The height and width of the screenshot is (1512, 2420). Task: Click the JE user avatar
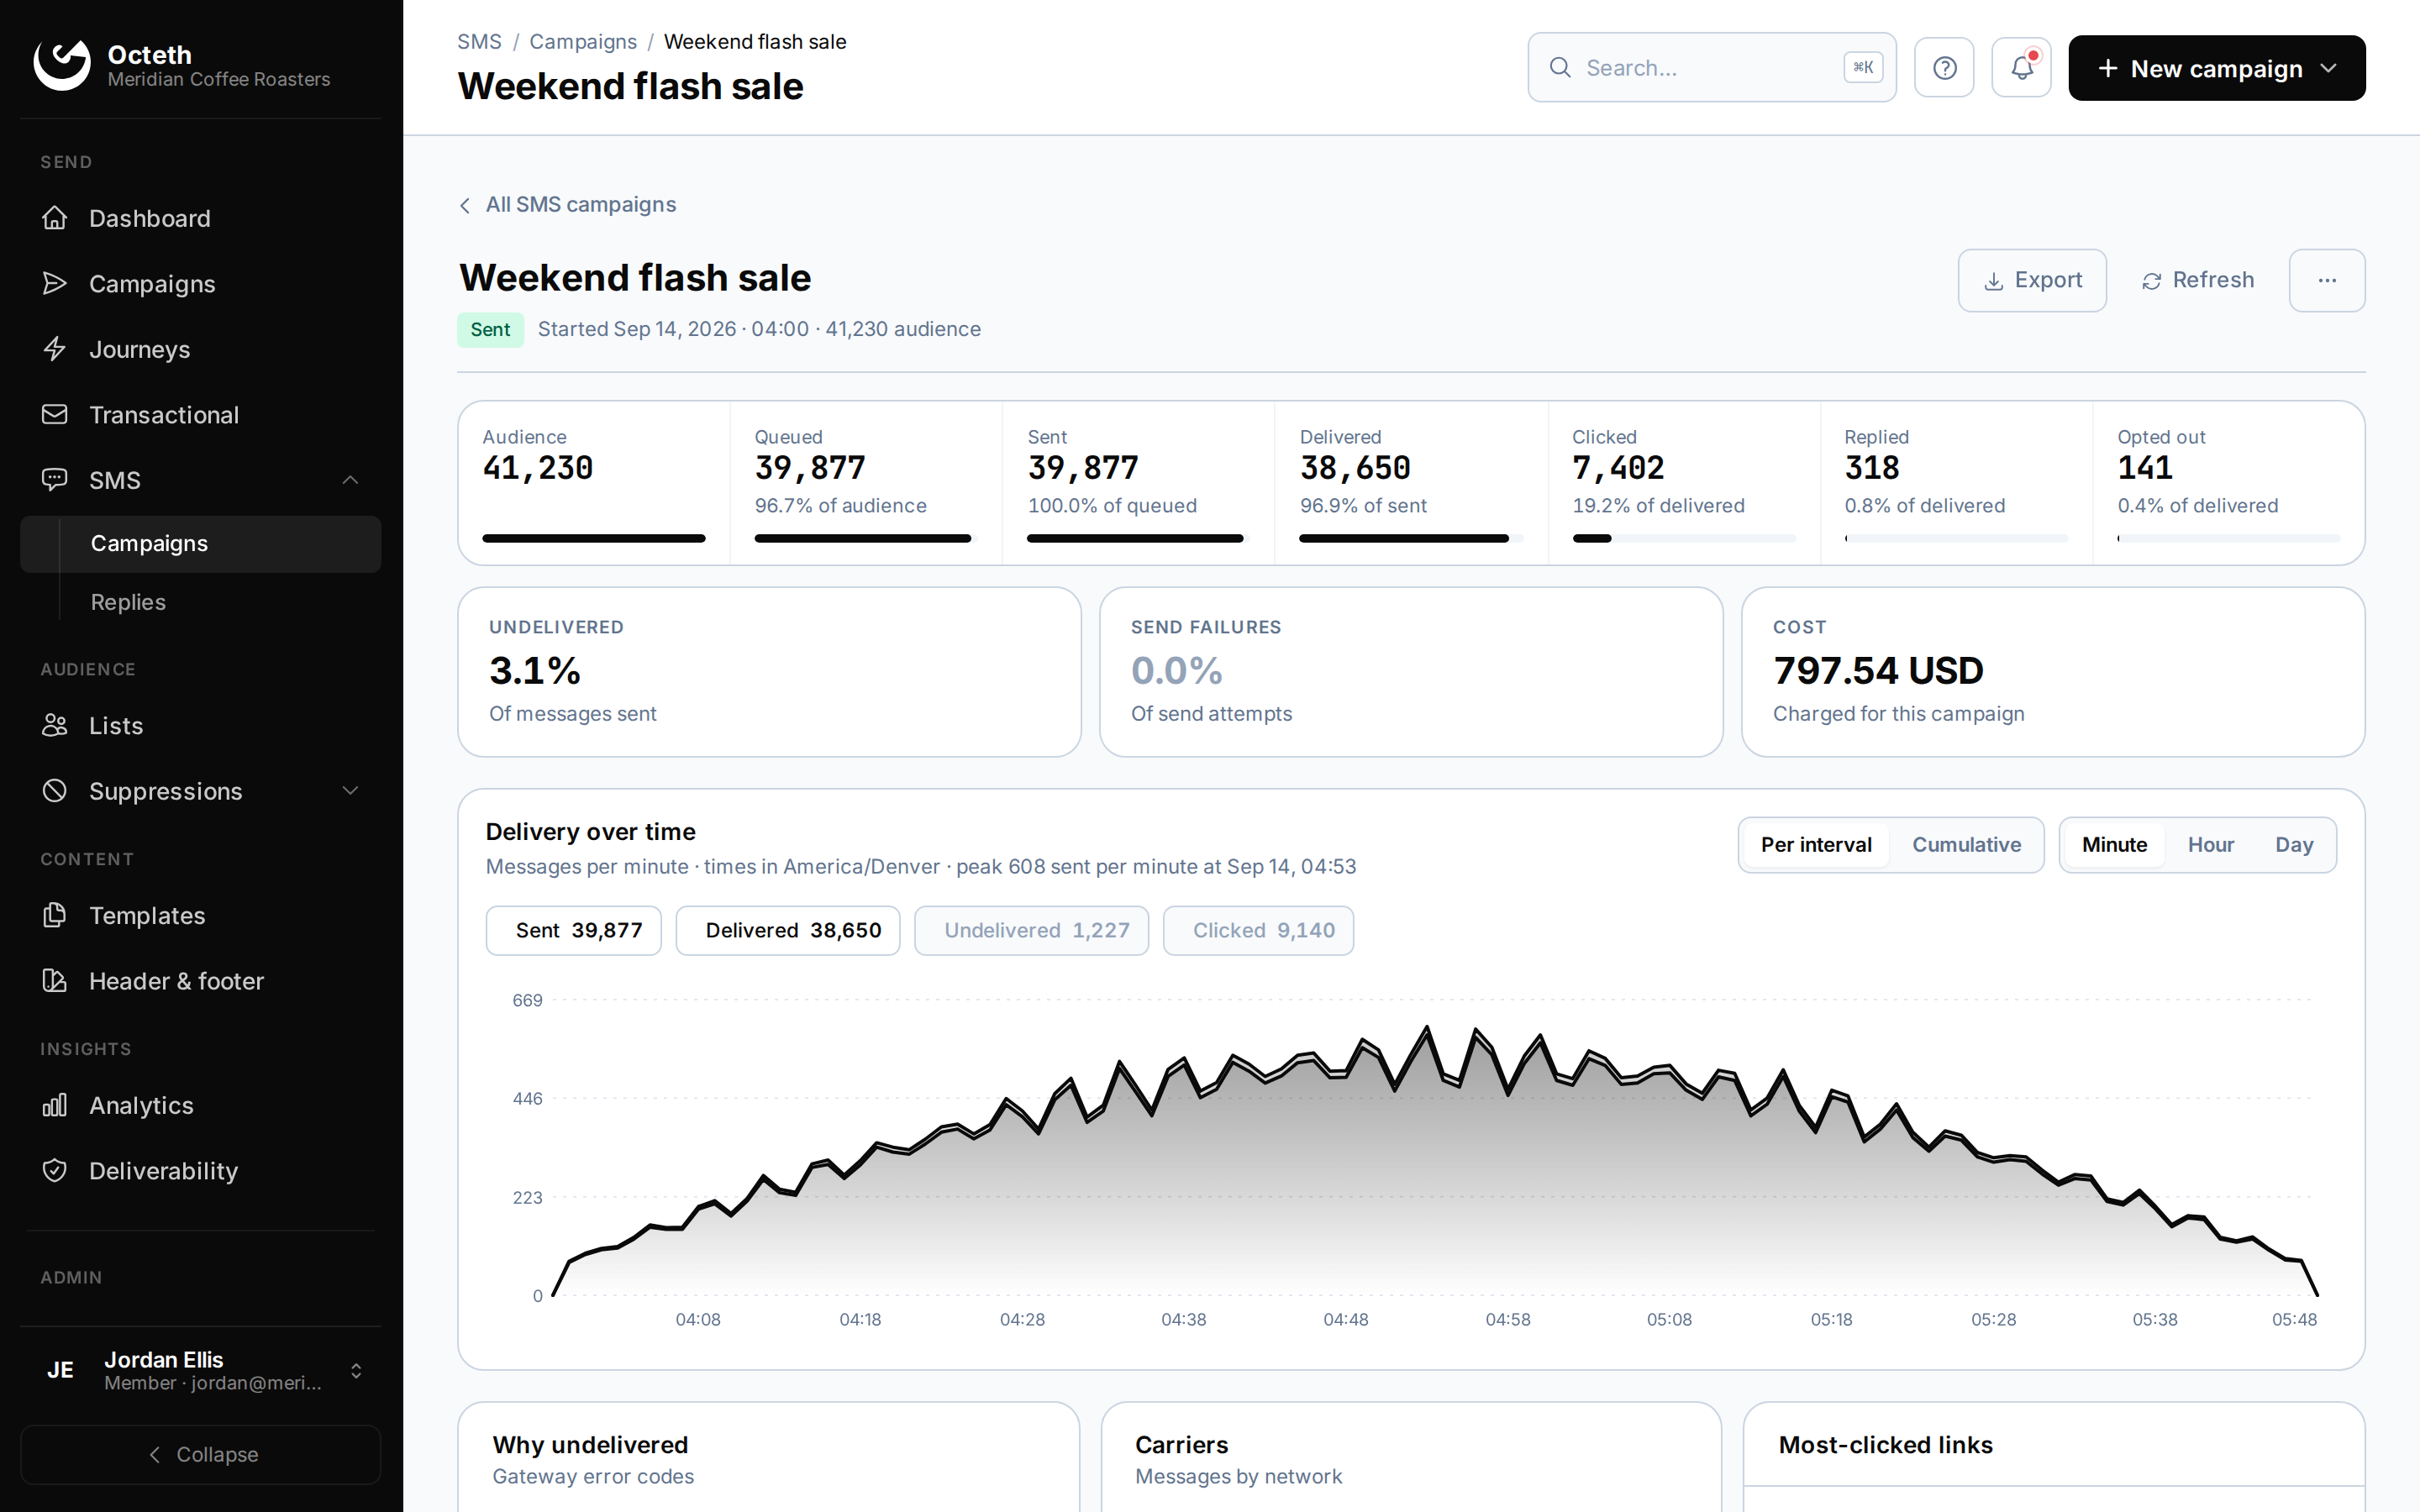(x=60, y=1370)
